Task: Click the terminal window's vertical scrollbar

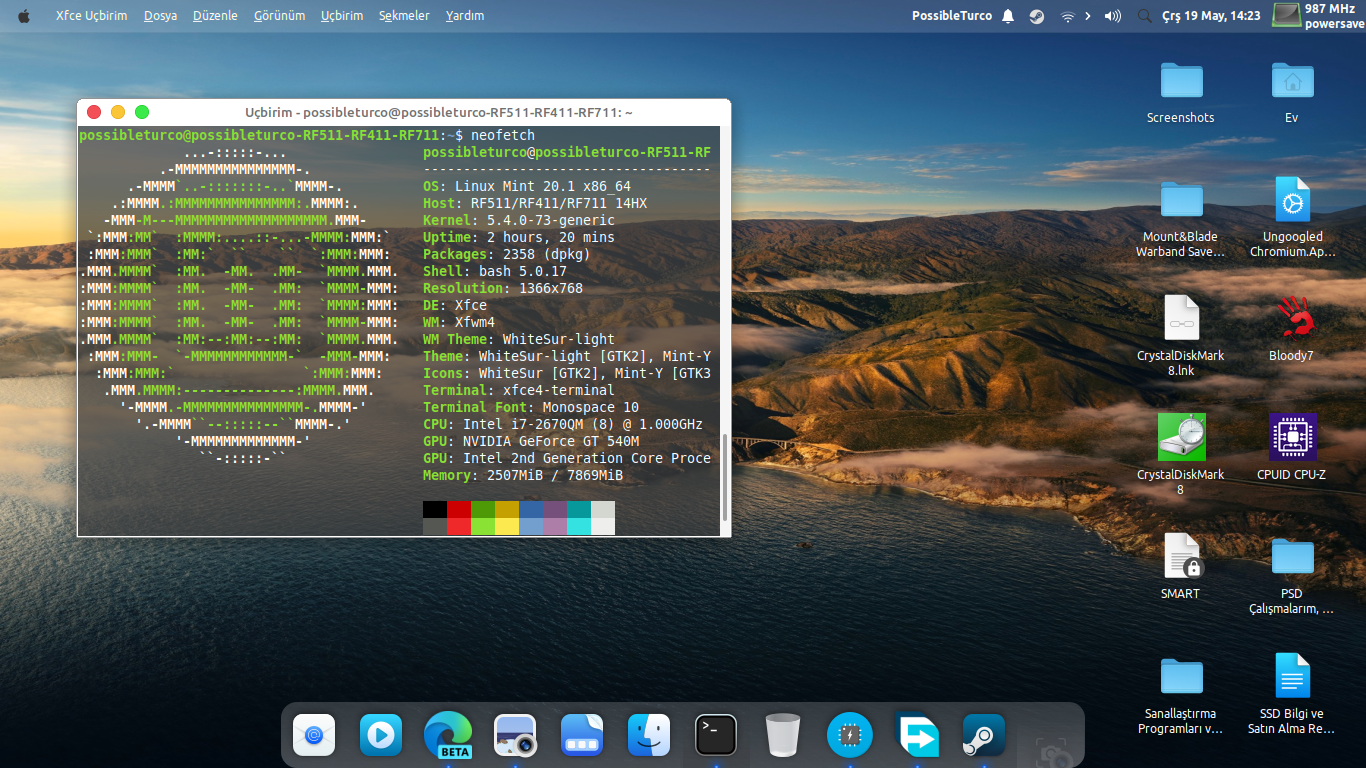Action: pos(725,476)
